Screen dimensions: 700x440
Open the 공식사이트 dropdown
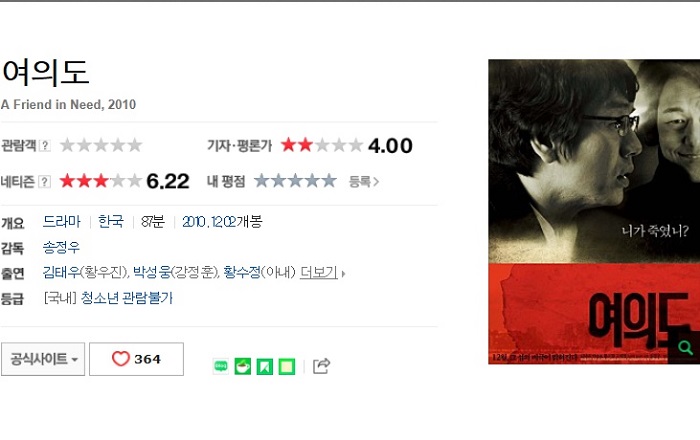(43, 359)
